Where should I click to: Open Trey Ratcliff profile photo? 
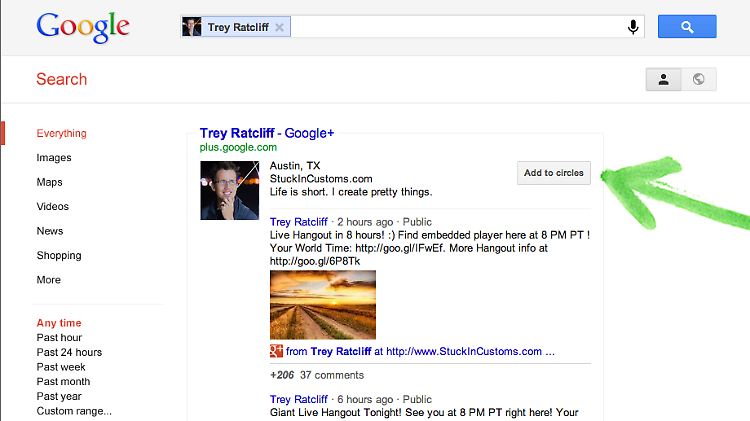click(230, 190)
